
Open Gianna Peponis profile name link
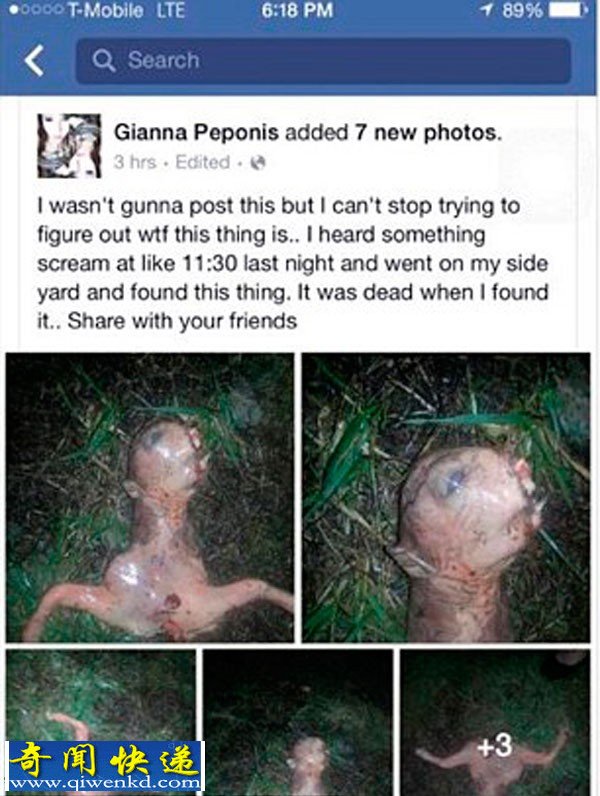click(196, 132)
